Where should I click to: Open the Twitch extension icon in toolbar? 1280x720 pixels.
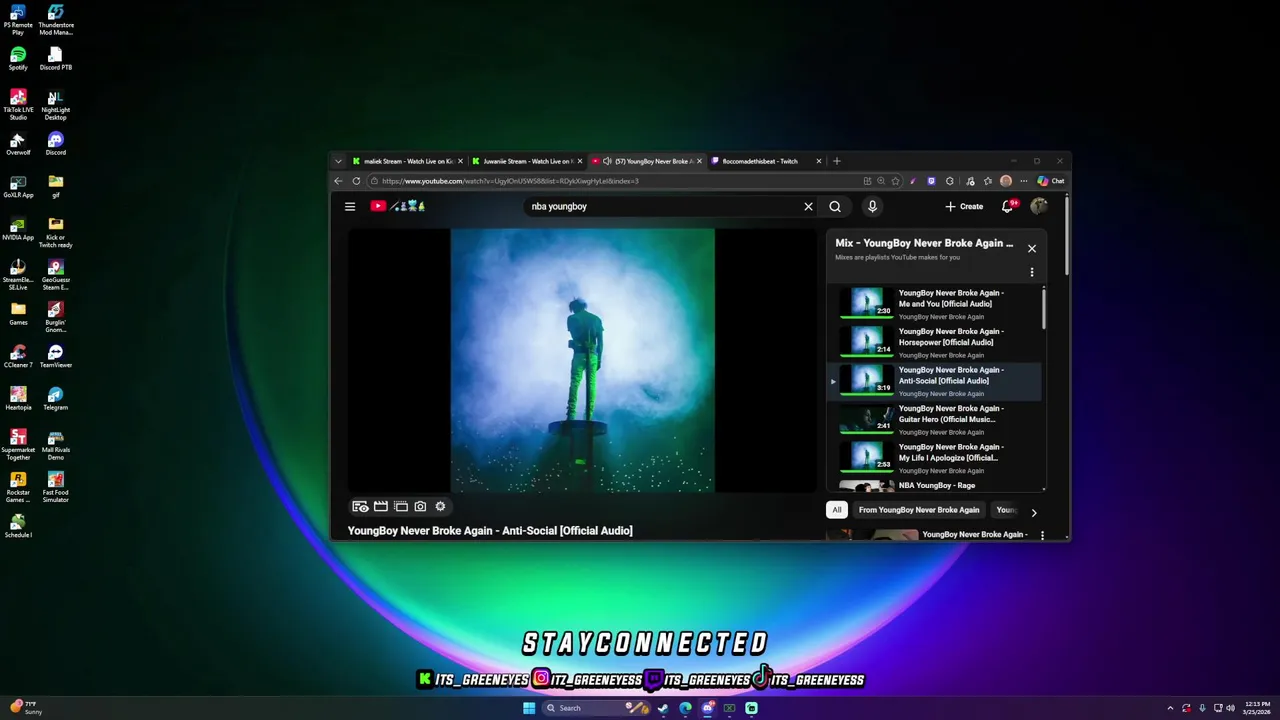click(x=931, y=181)
